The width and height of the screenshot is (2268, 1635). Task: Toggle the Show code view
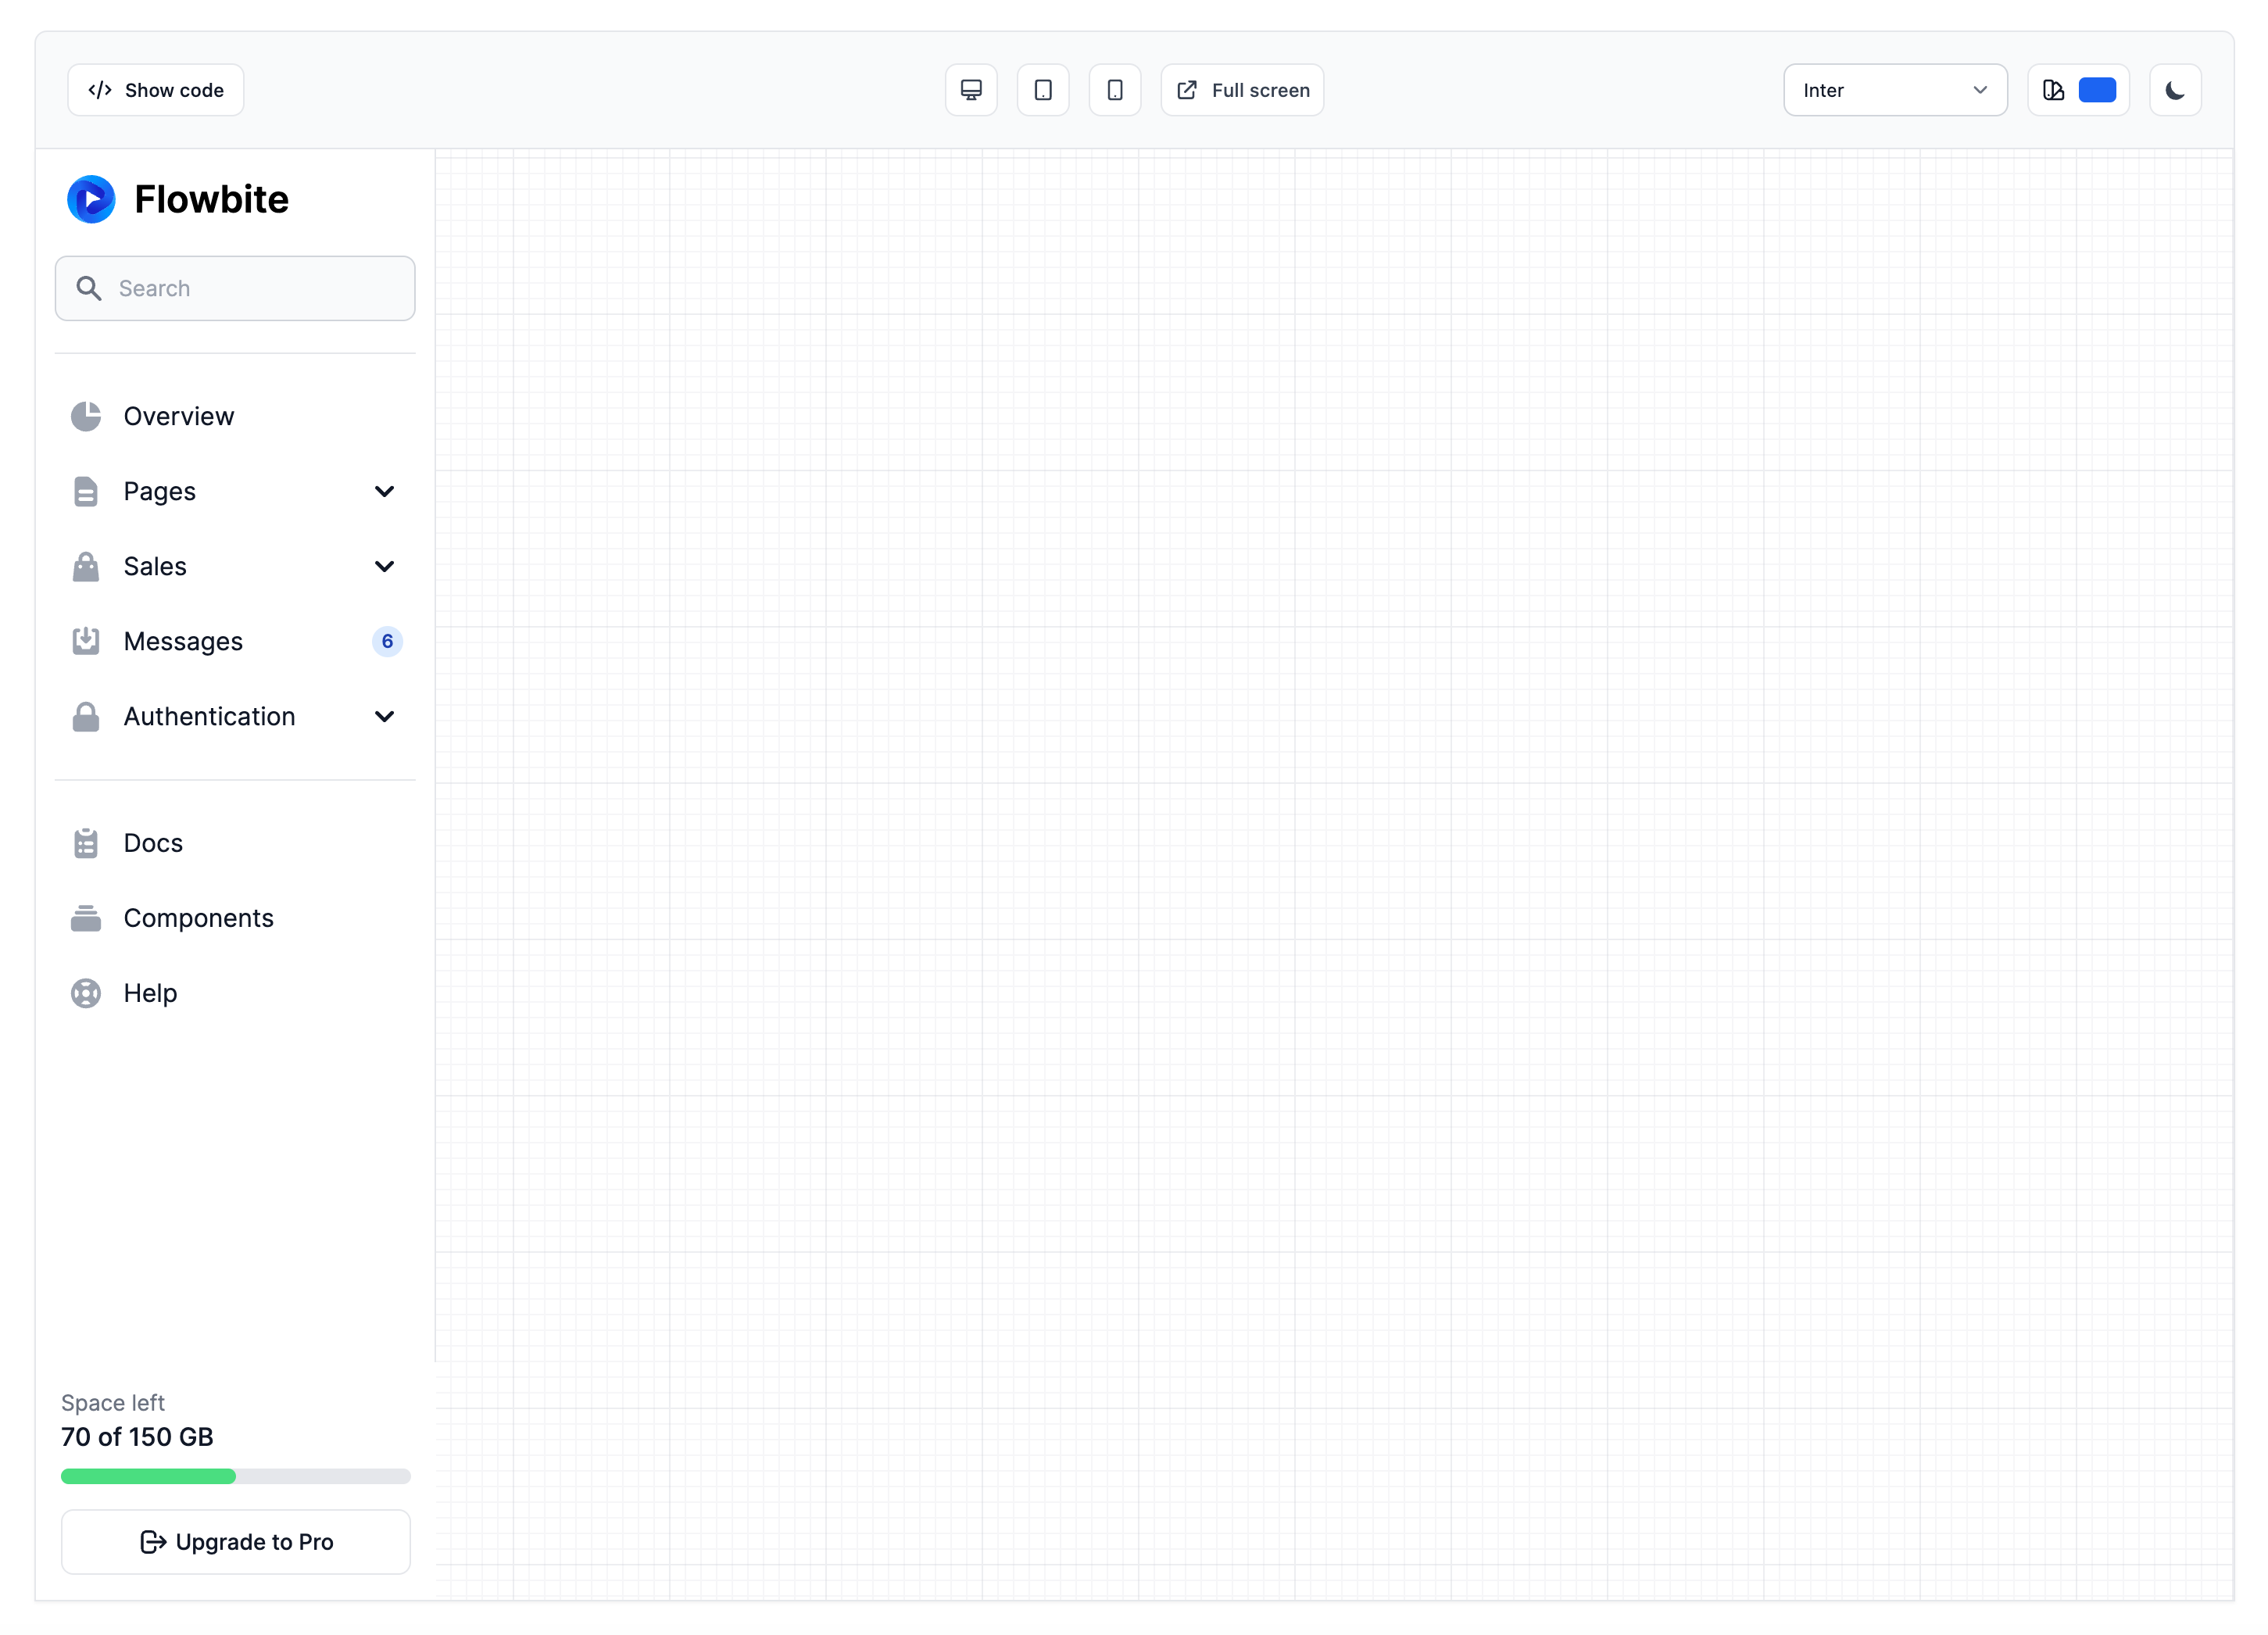(155, 89)
